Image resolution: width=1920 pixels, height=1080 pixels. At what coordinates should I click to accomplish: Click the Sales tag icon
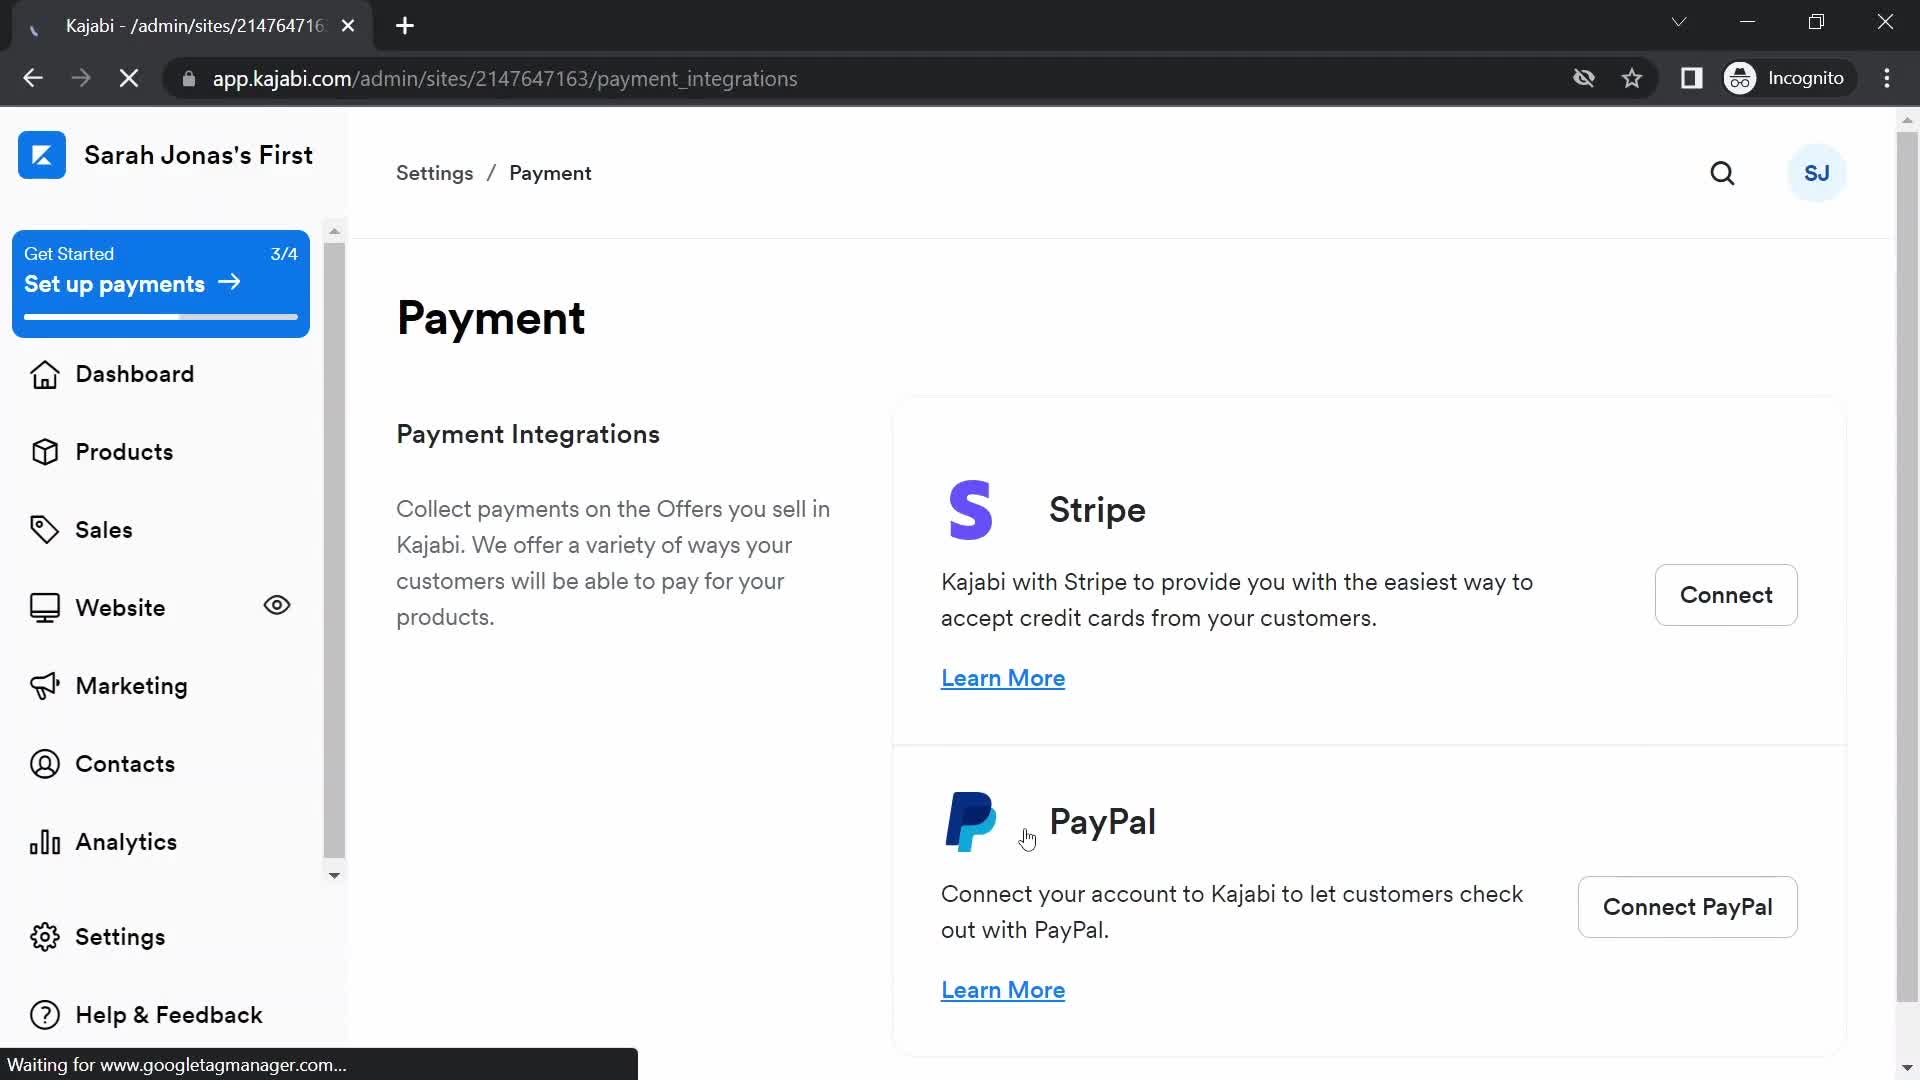[45, 530]
